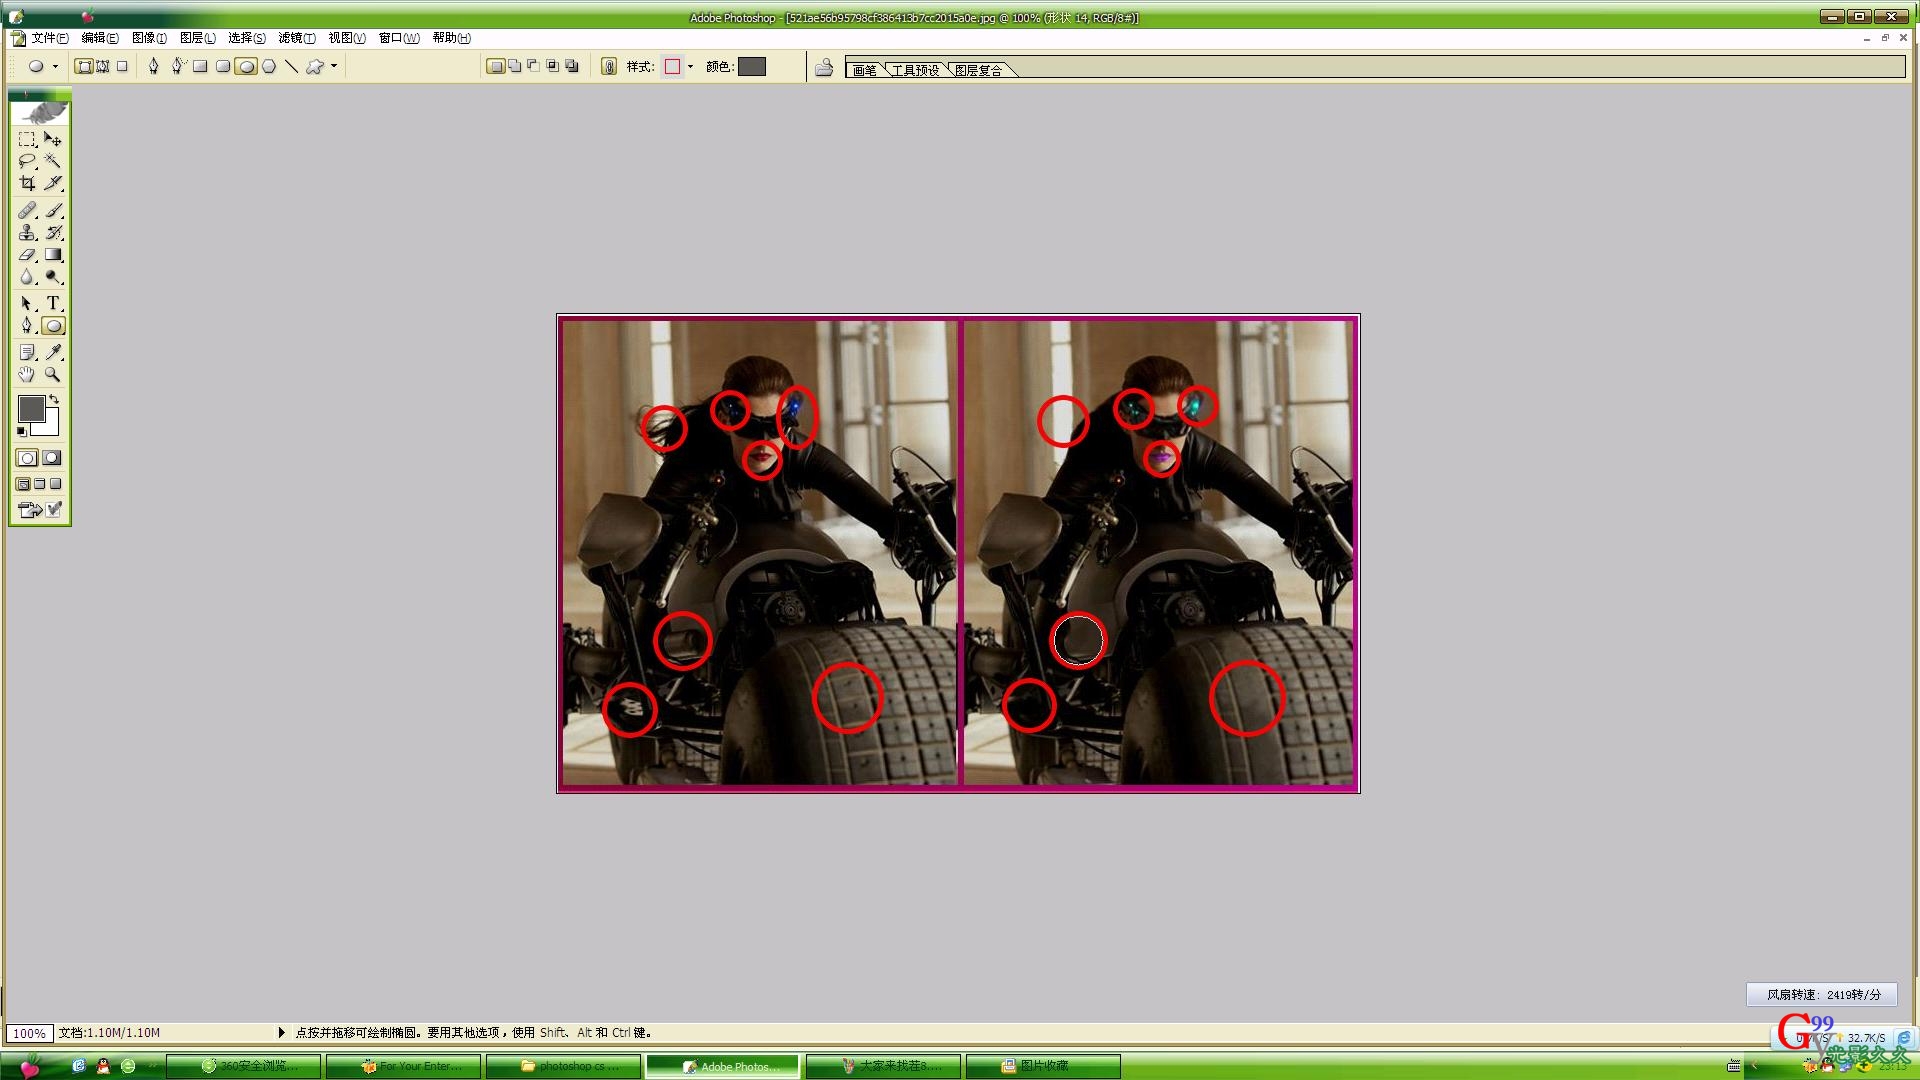Open the 图像 menu
This screenshot has height=1080, width=1920.
(x=149, y=38)
